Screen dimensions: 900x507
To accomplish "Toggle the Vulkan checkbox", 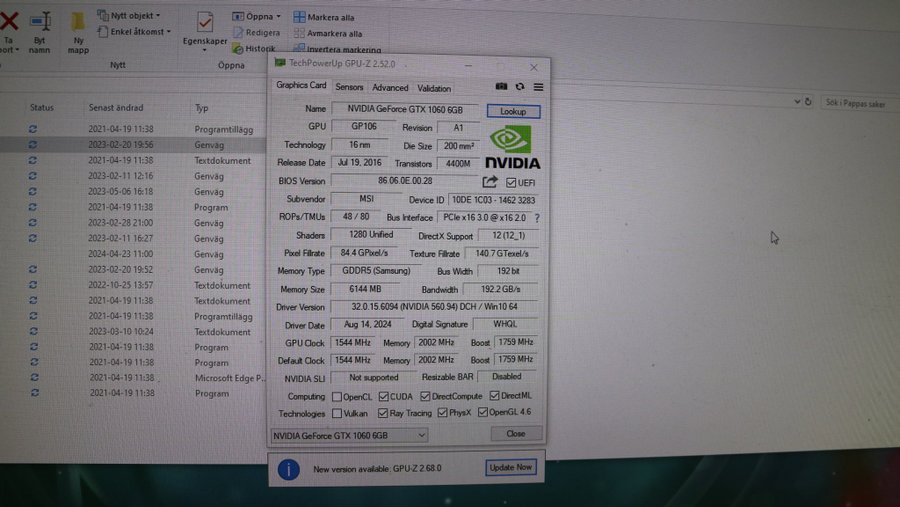I will [337, 413].
